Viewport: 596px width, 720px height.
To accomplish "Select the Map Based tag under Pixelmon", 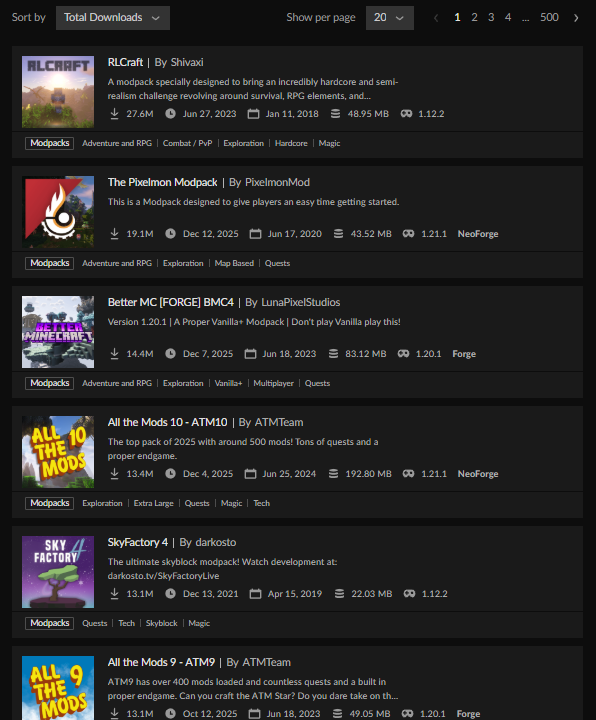I will coord(234,263).
